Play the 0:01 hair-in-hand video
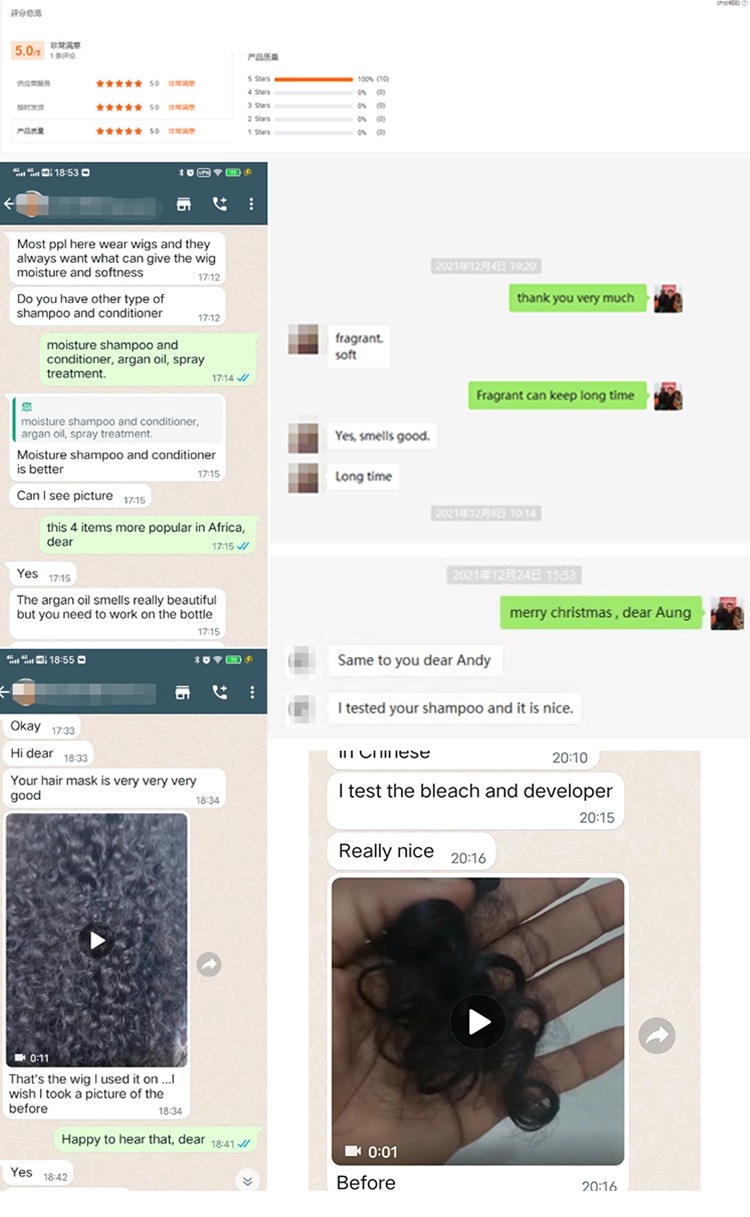 tap(479, 1021)
